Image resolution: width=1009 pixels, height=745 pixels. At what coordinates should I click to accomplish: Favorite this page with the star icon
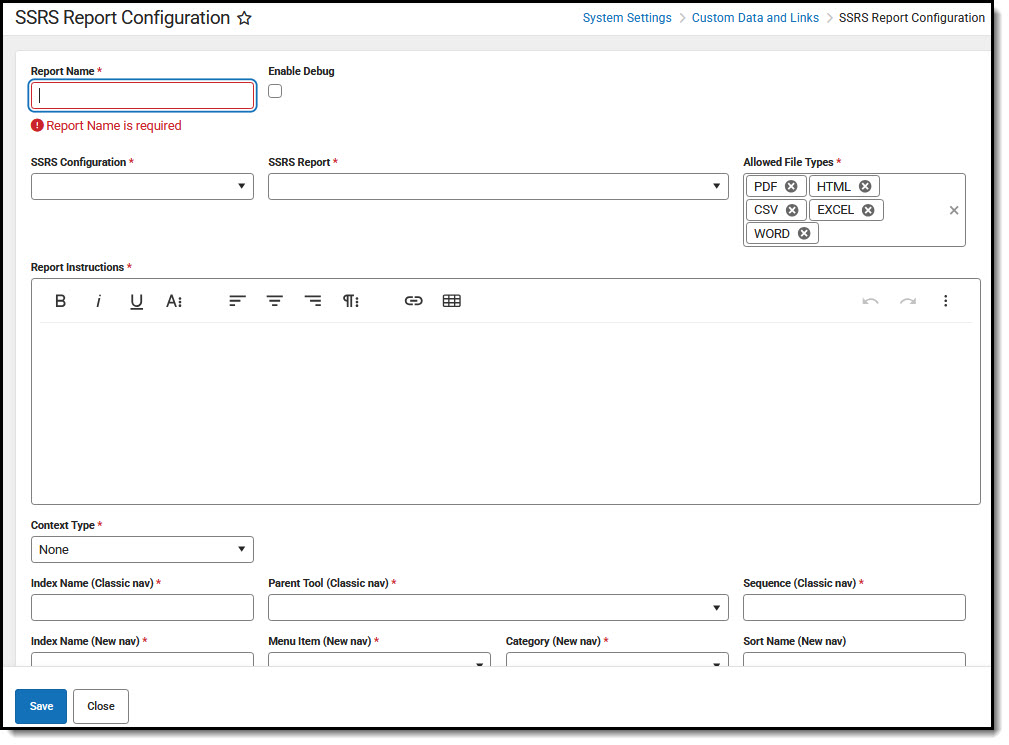coord(244,19)
